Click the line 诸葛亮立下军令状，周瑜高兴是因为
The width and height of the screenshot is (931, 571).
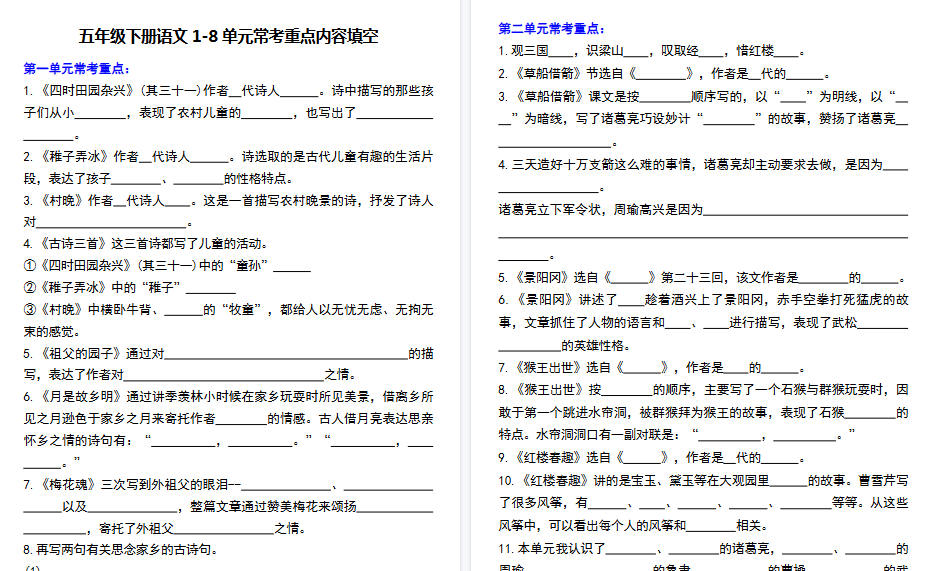pos(704,210)
